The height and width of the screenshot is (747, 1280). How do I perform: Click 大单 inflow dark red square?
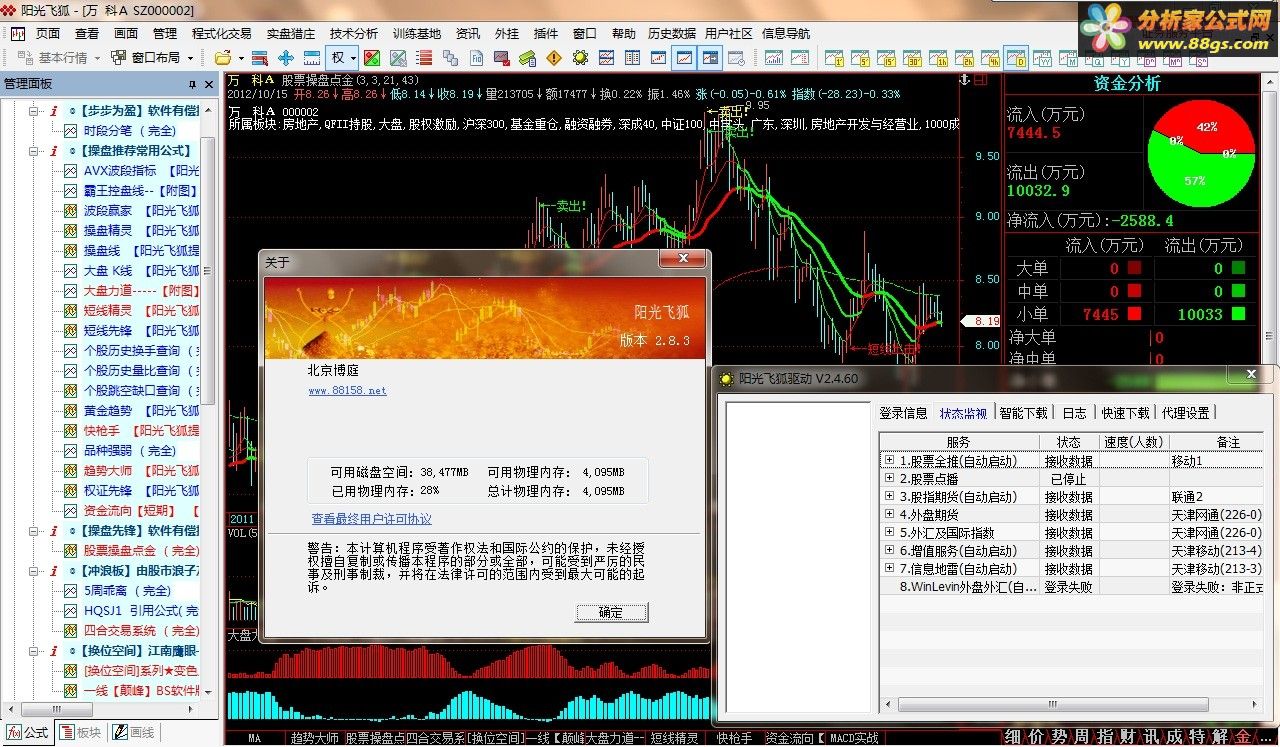[1134, 268]
